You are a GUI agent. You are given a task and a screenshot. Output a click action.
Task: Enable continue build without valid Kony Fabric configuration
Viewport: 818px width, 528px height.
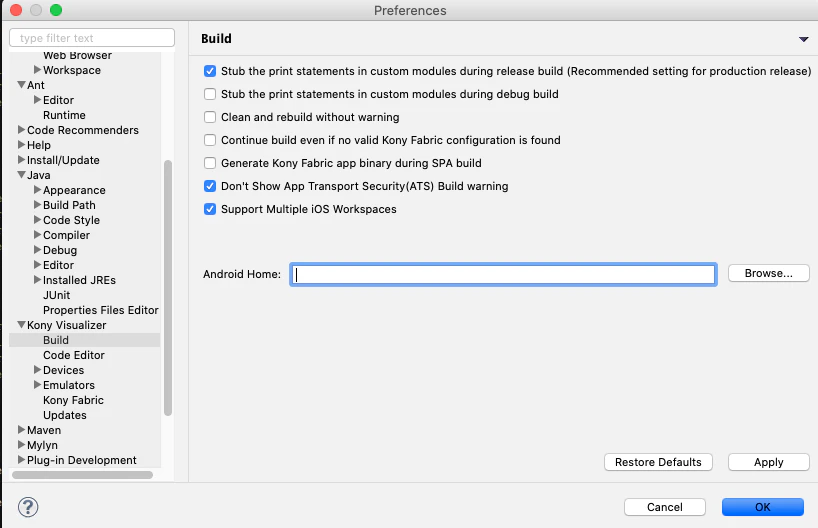[x=210, y=140]
